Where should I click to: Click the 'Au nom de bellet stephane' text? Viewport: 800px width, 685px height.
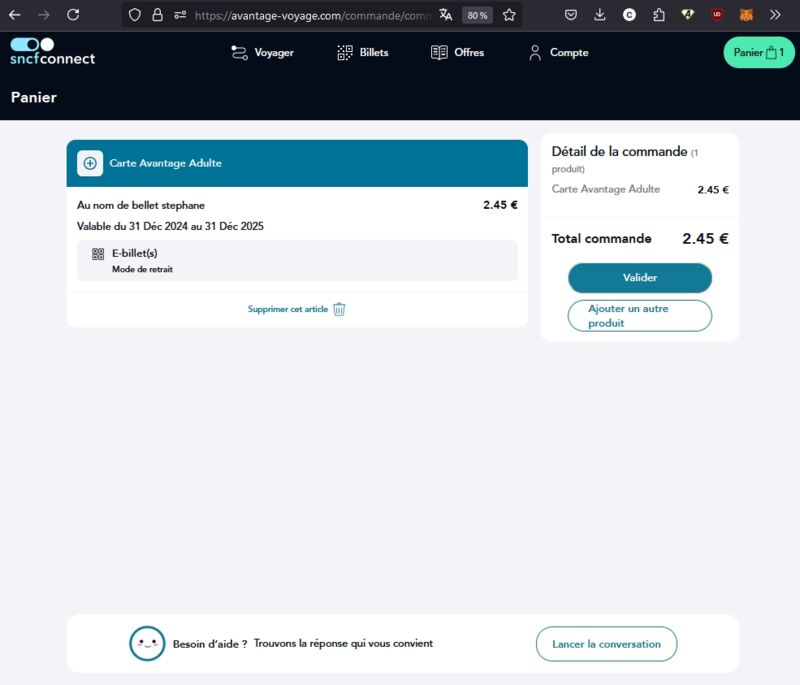141,205
